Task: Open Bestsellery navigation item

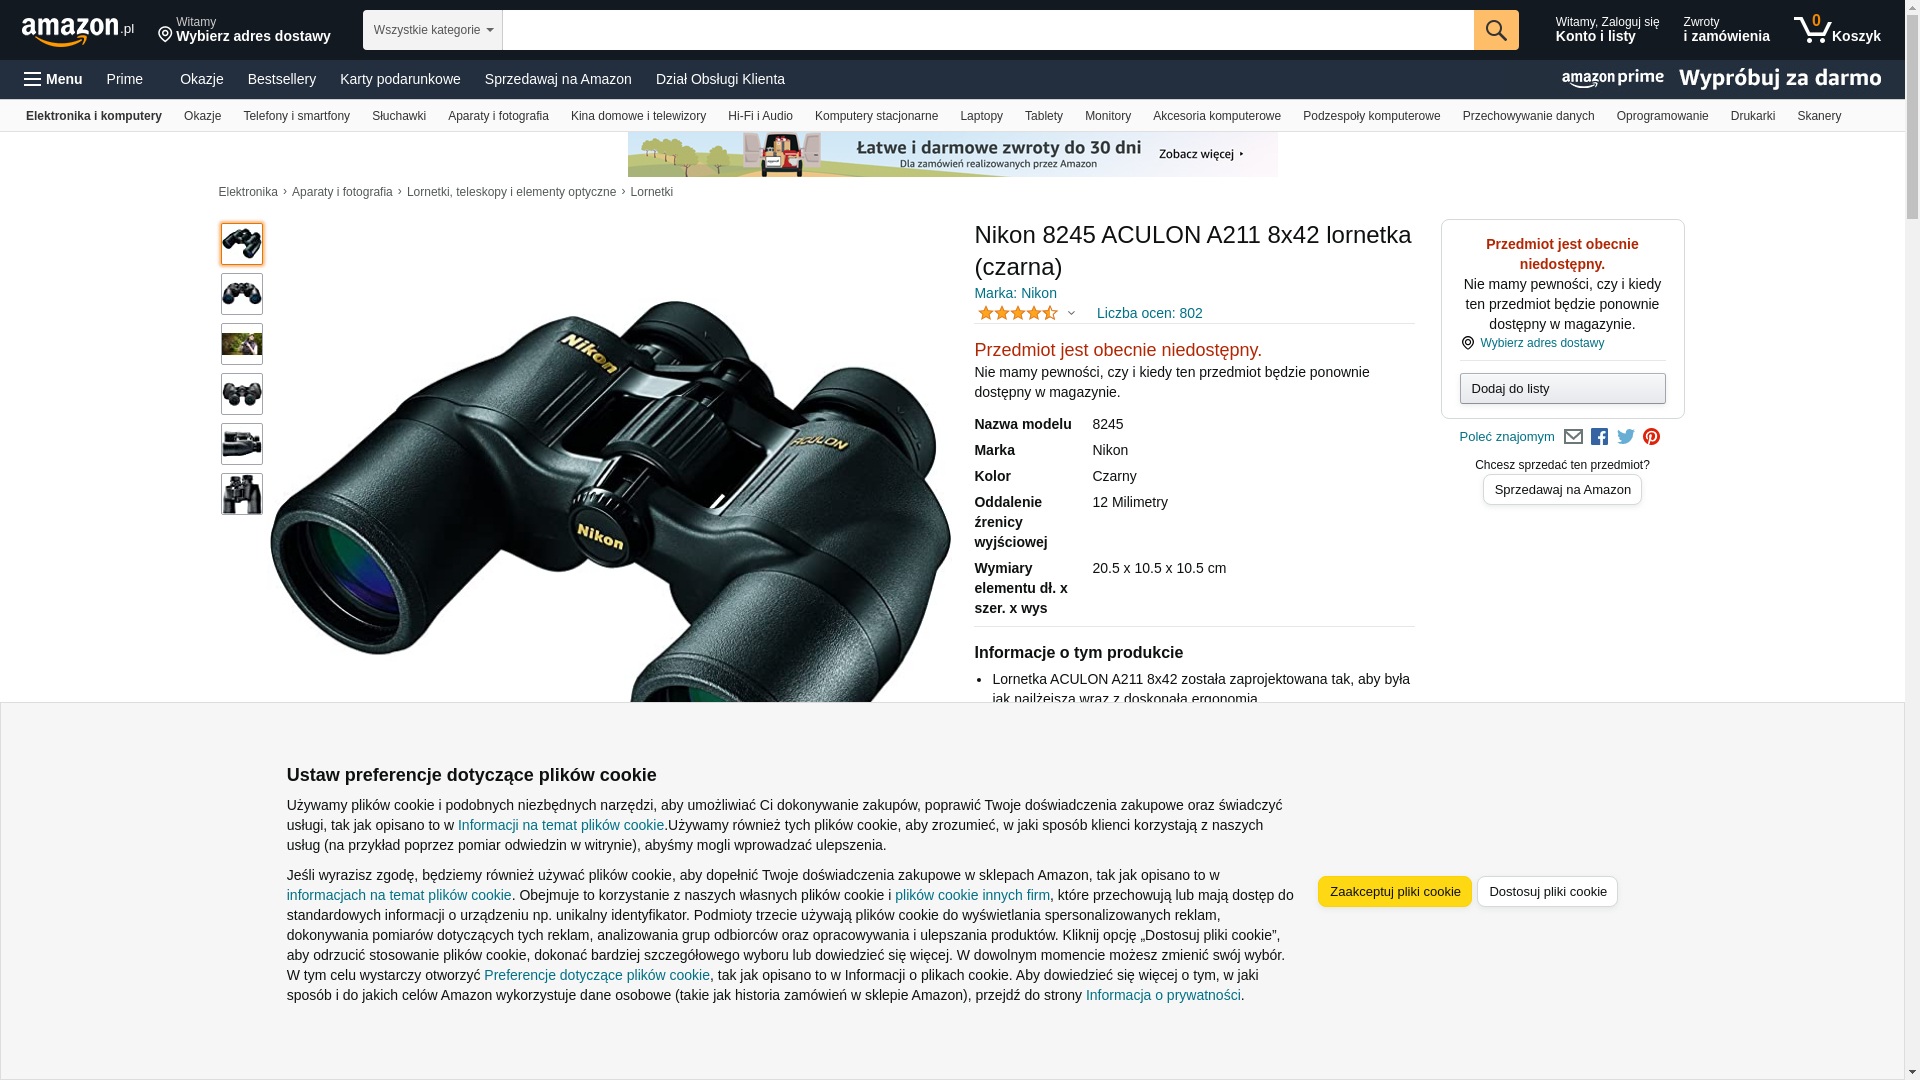Action: point(282,79)
